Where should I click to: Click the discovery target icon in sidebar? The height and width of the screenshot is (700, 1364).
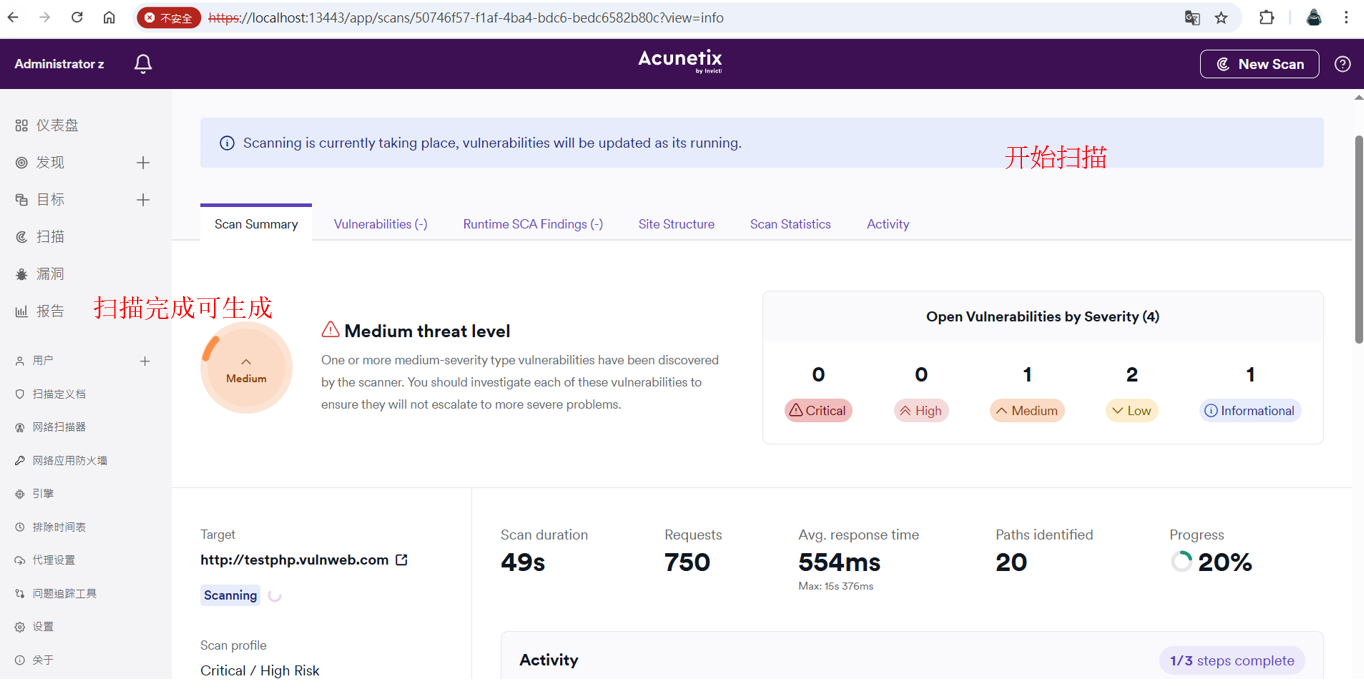tap(21, 163)
